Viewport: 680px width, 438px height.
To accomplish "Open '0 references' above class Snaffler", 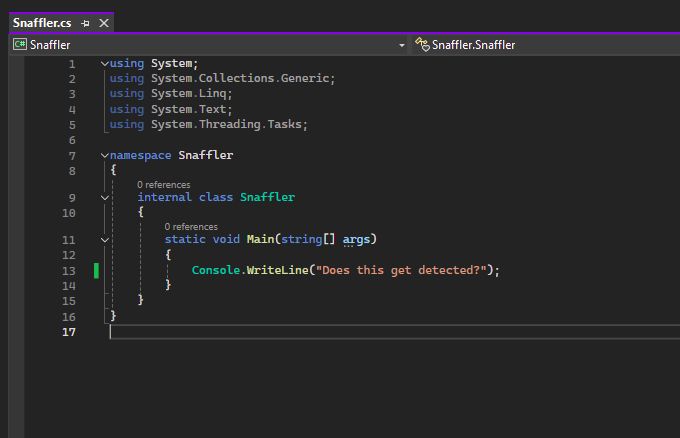I will [x=163, y=185].
